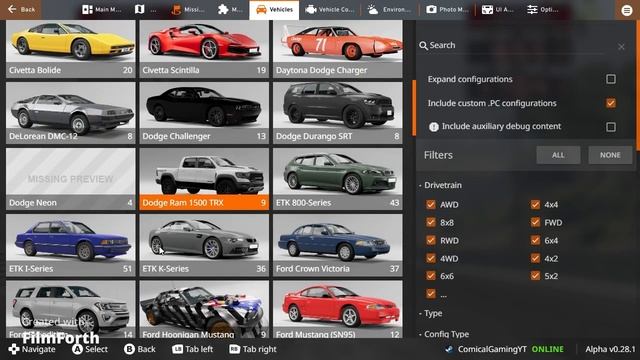Select the Vehicles tab
The height and width of the screenshot is (360, 640).
click(274, 10)
